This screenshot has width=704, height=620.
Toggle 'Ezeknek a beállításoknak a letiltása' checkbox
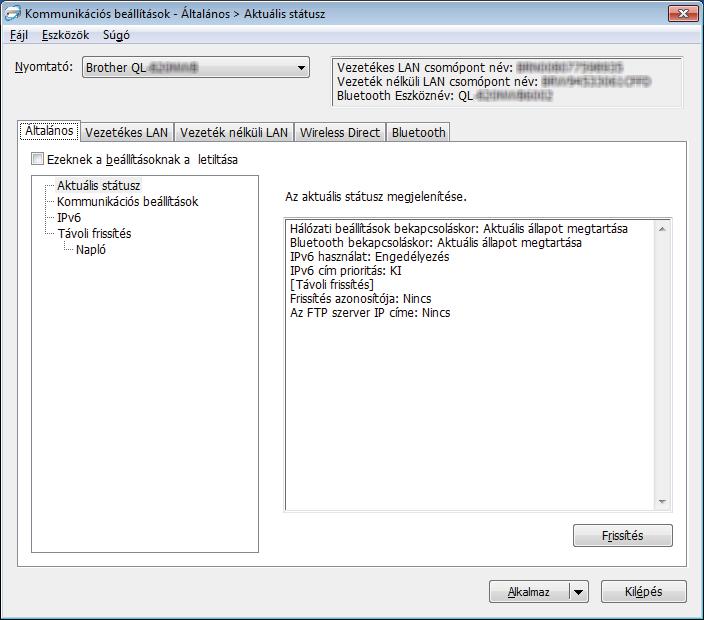[37, 159]
